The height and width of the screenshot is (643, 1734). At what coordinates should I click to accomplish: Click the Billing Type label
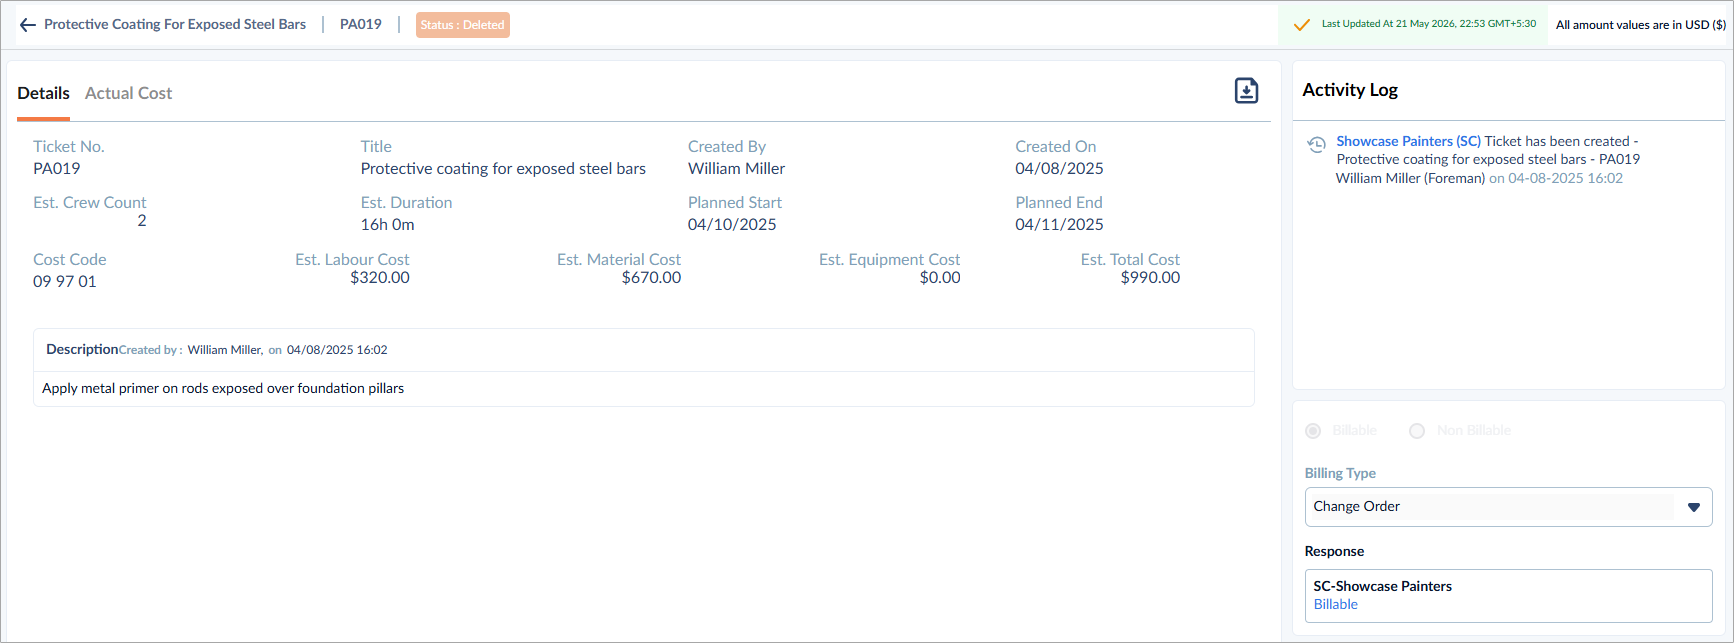pyautogui.click(x=1340, y=473)
